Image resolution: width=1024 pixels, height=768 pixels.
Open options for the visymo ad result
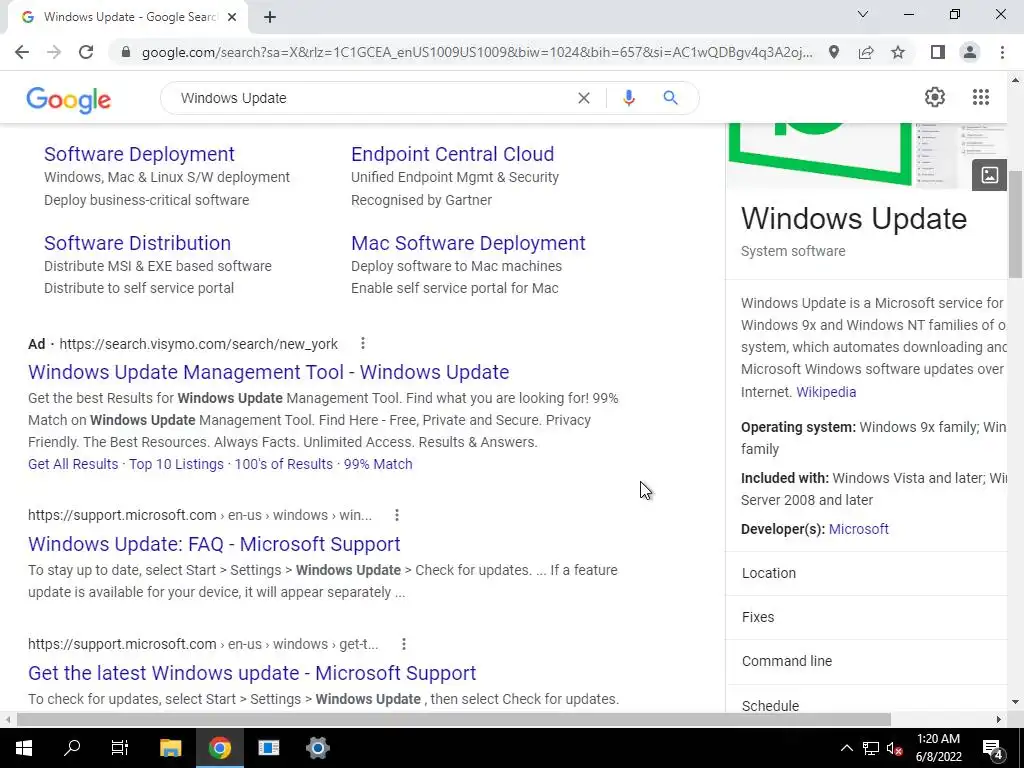coord(363,344)
